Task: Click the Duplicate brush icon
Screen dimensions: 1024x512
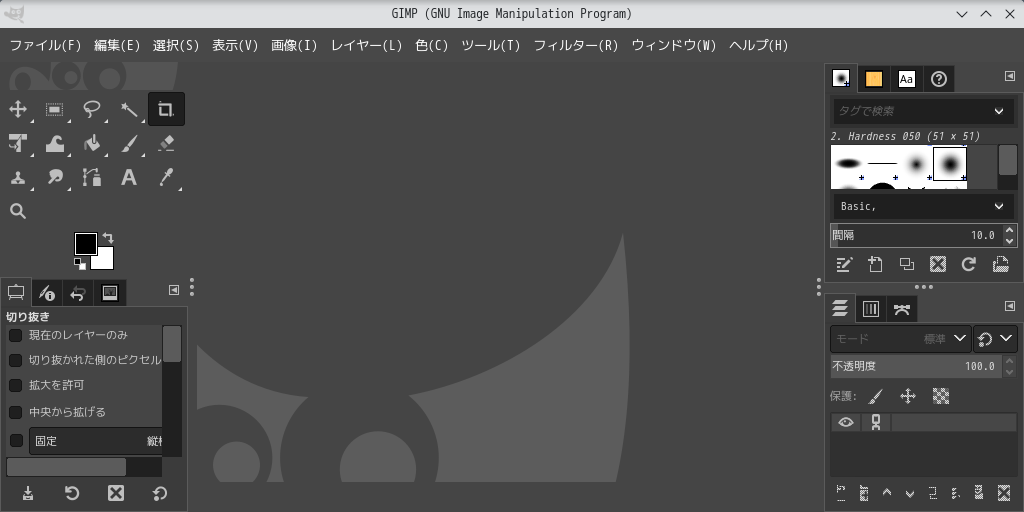Action: 906,264
